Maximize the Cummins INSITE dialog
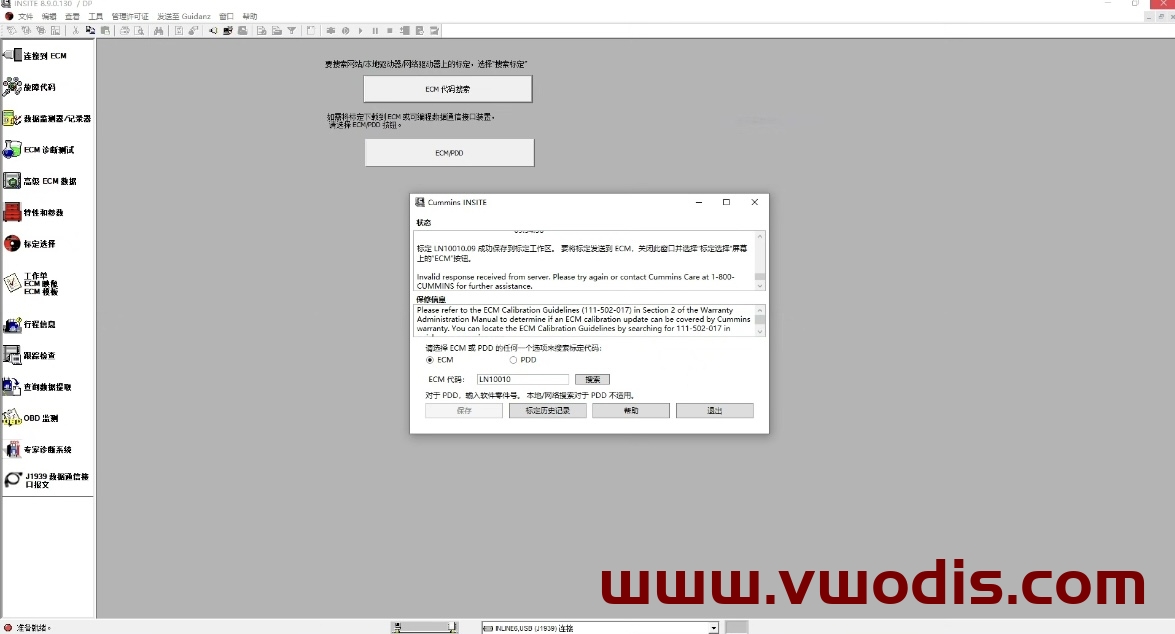1175x634 pixels. 726,202
